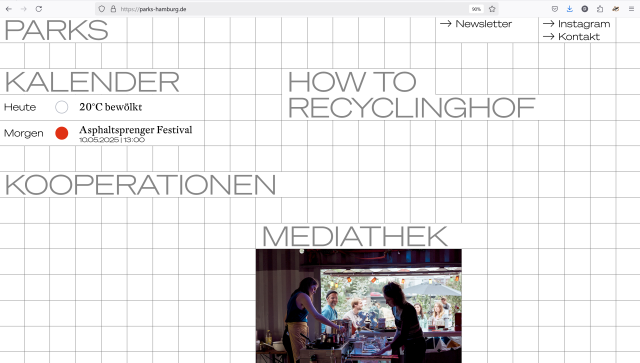Screen dimensions: 640x363
Task: Open the KALENDER section heading
Action: click(x=92, y=82)
